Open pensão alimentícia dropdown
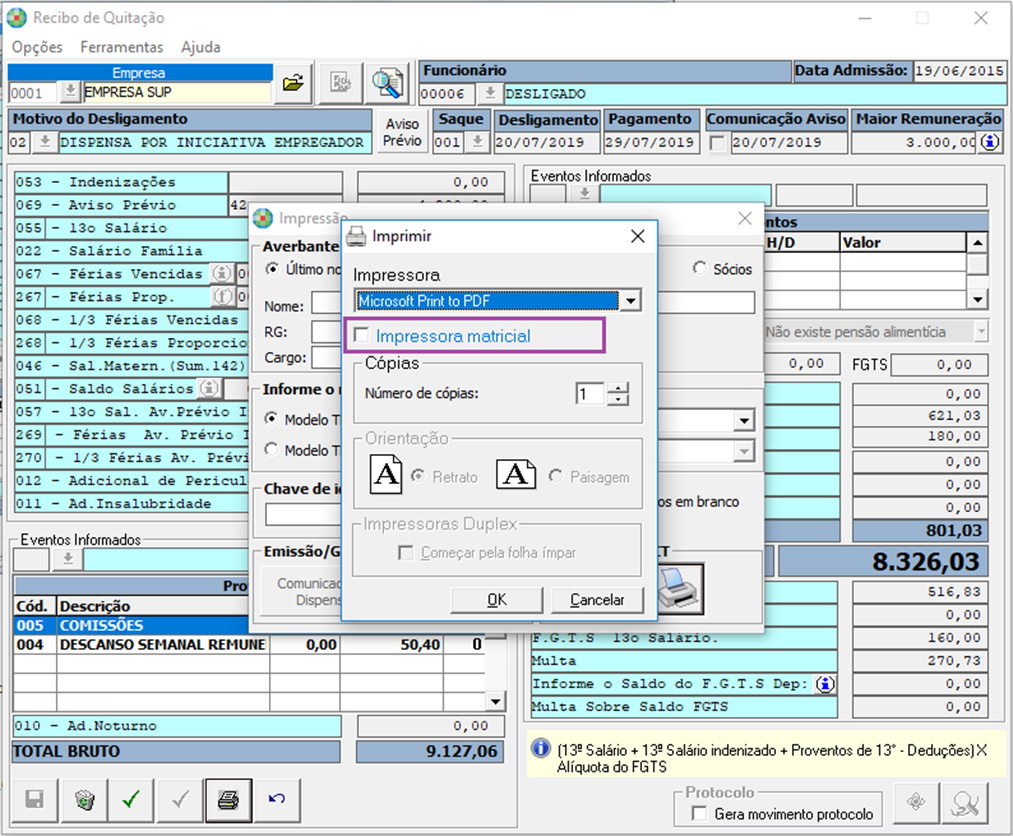1013x836 pixels. [x=981, y=331]
